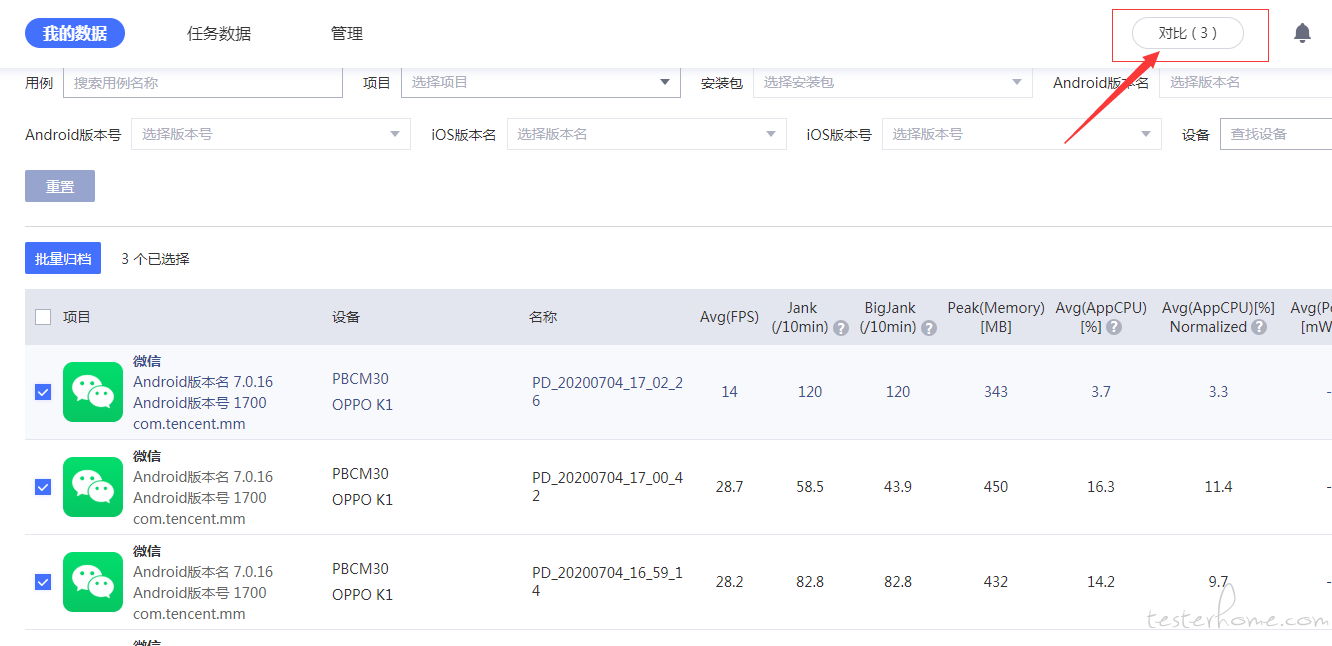1332x646 pixels.
Task: Click the notification bell icon
Action: tap(1302, 33)
